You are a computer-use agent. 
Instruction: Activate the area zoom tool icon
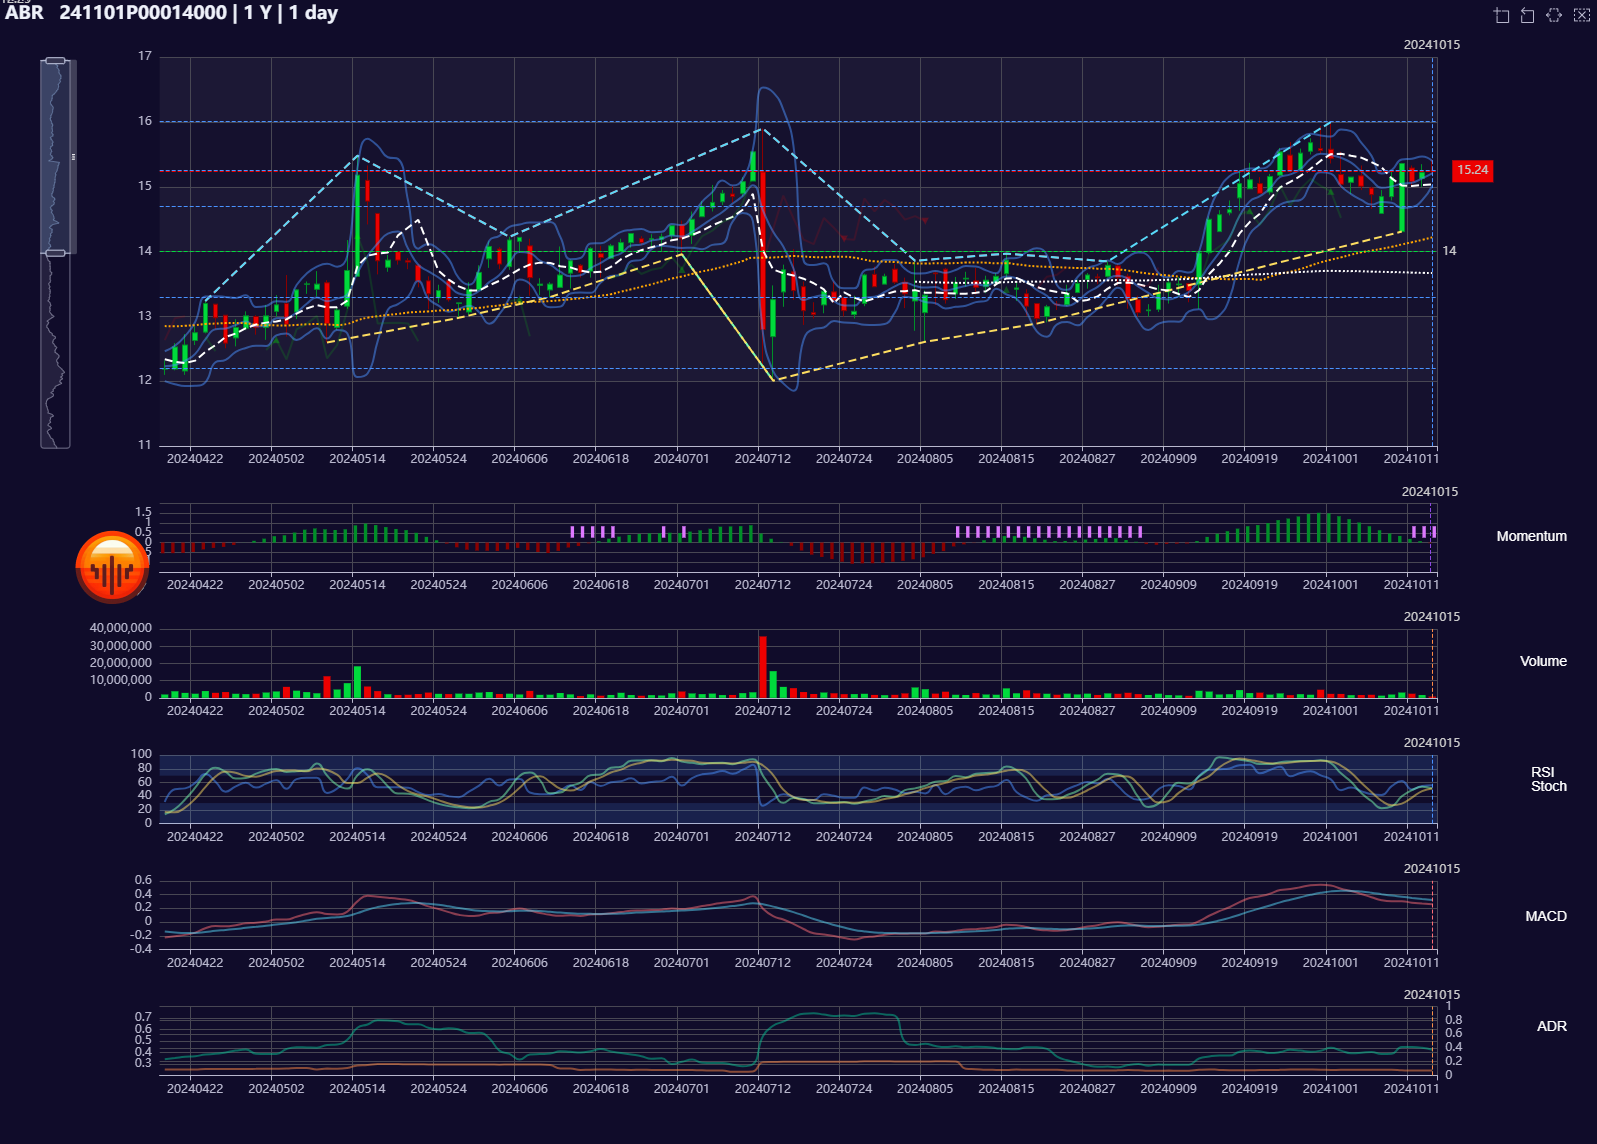tap(1501, 15)
